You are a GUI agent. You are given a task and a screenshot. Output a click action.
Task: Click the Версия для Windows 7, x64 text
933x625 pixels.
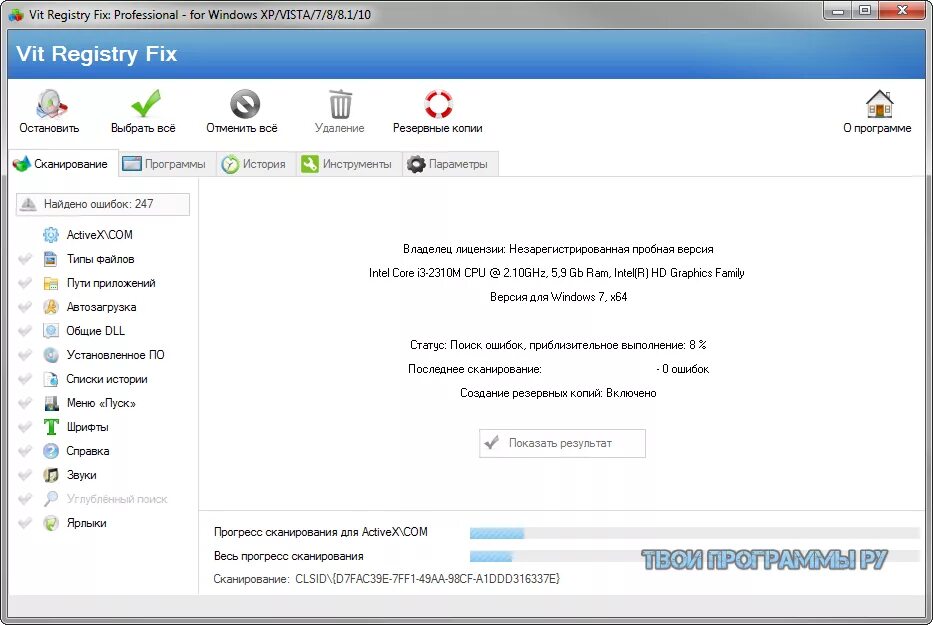point(558,296)
